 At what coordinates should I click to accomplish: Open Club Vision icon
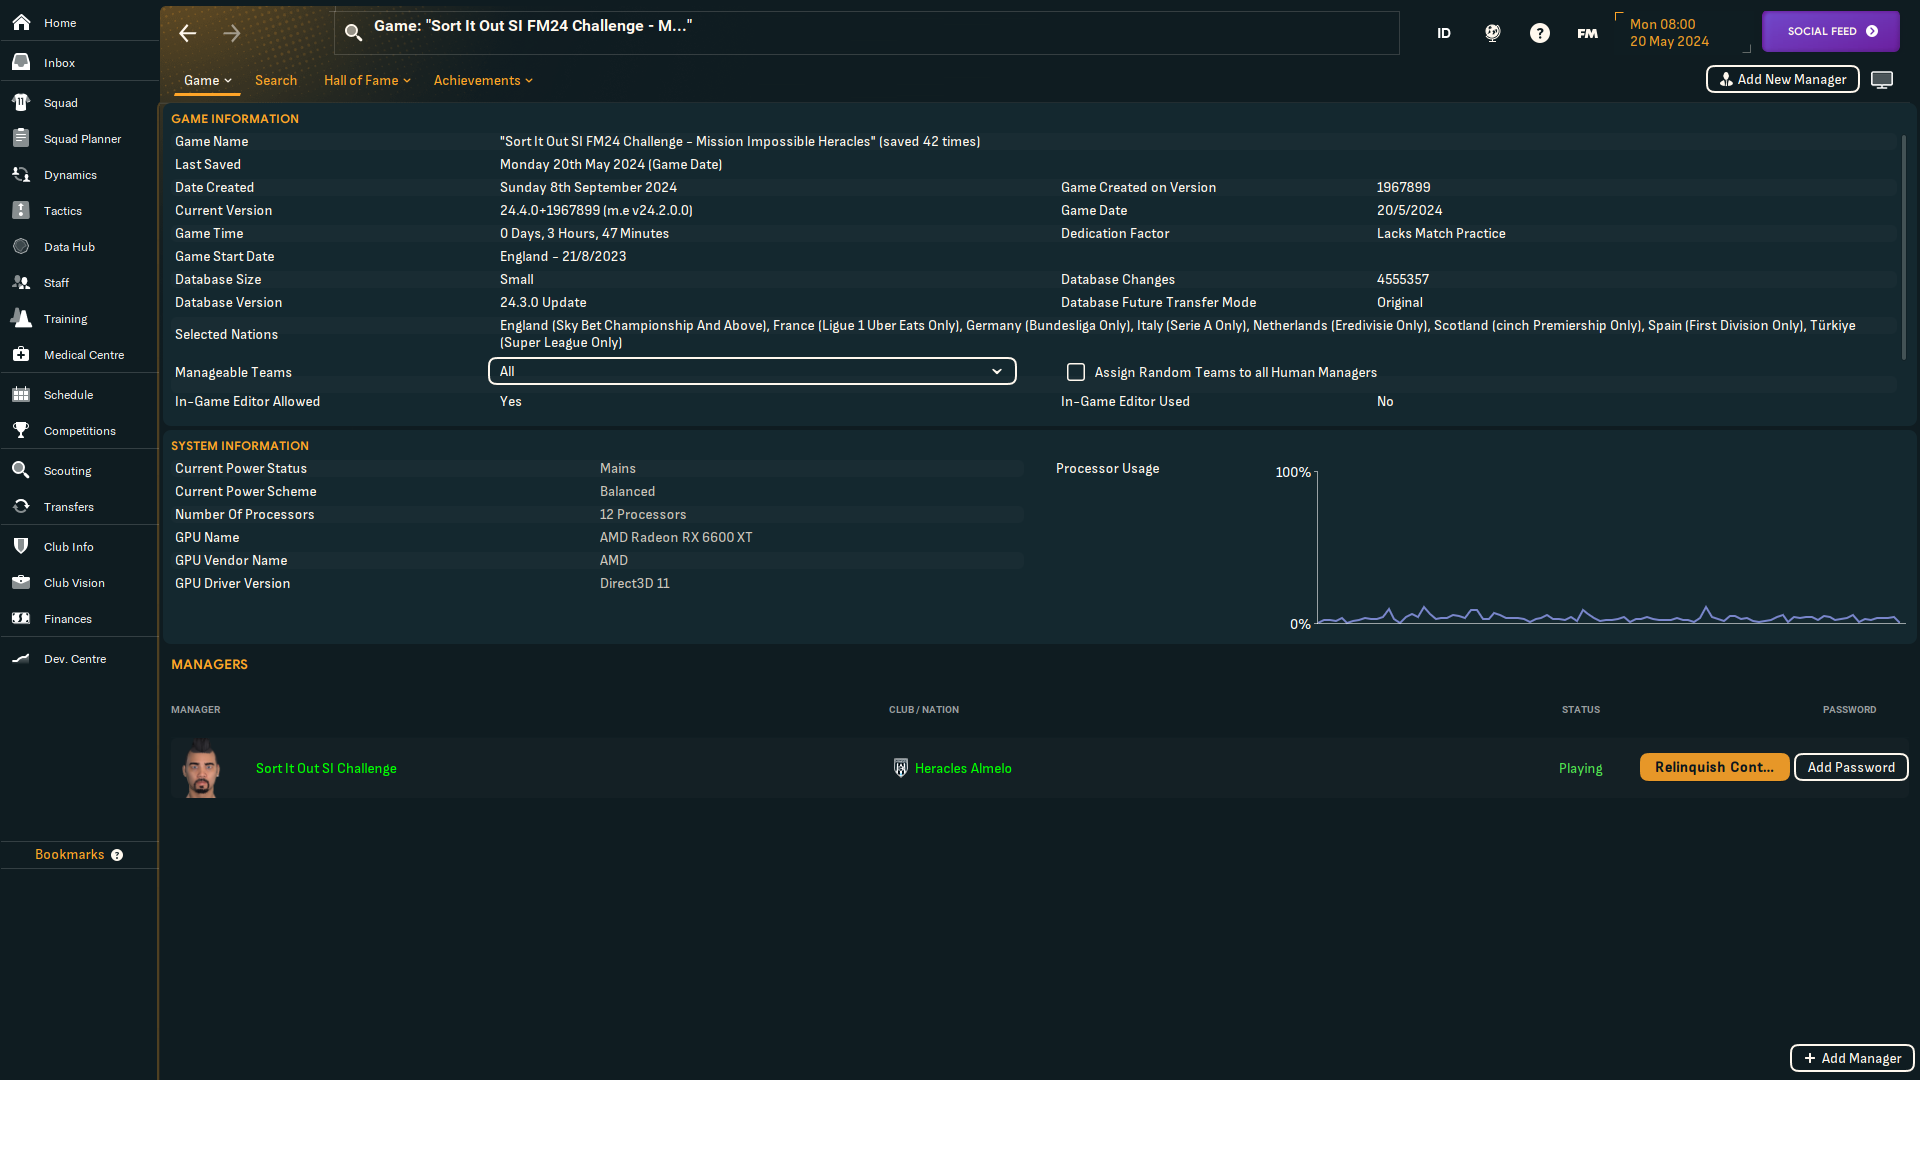click(x=21, y=582)
